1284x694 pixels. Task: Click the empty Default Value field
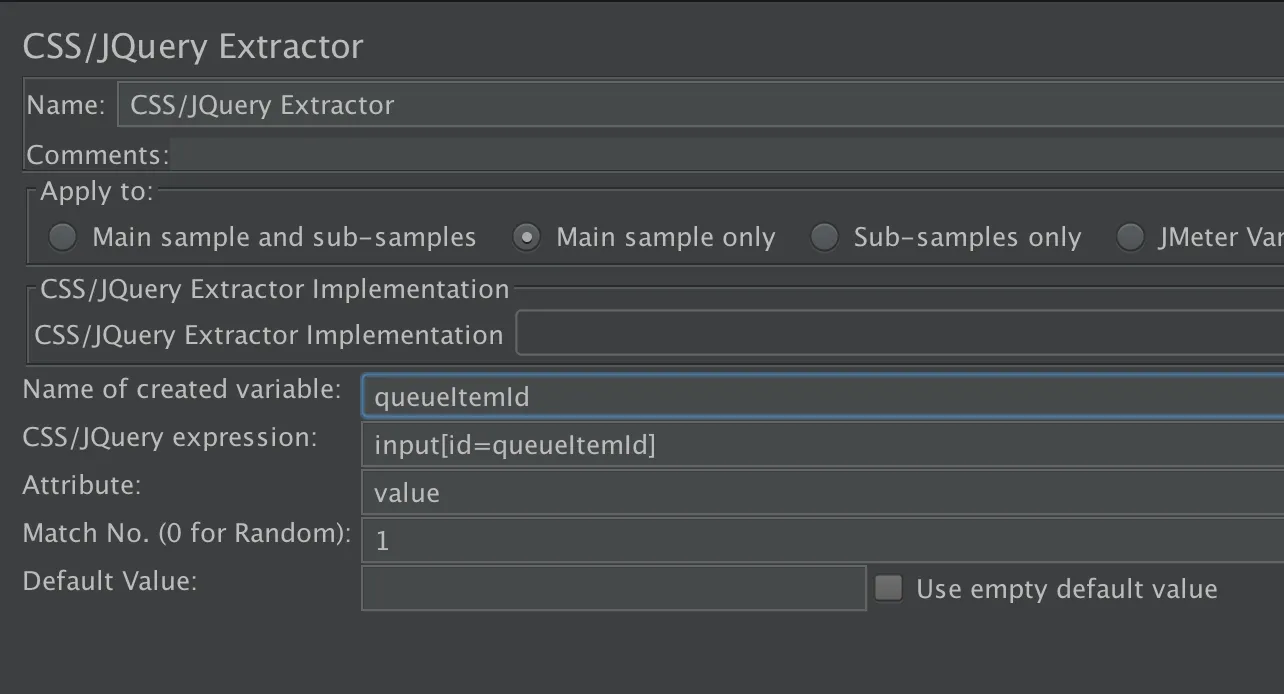click(613, 588)
